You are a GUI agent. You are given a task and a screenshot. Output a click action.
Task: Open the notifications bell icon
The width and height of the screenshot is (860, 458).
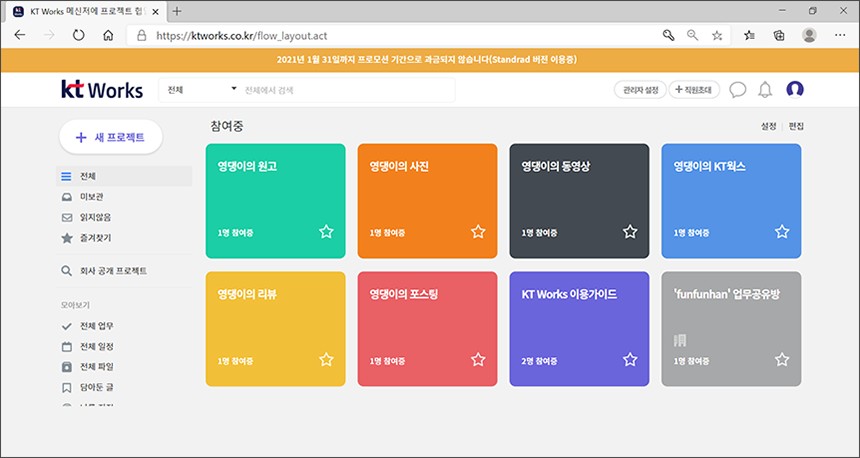pos(765,90)
